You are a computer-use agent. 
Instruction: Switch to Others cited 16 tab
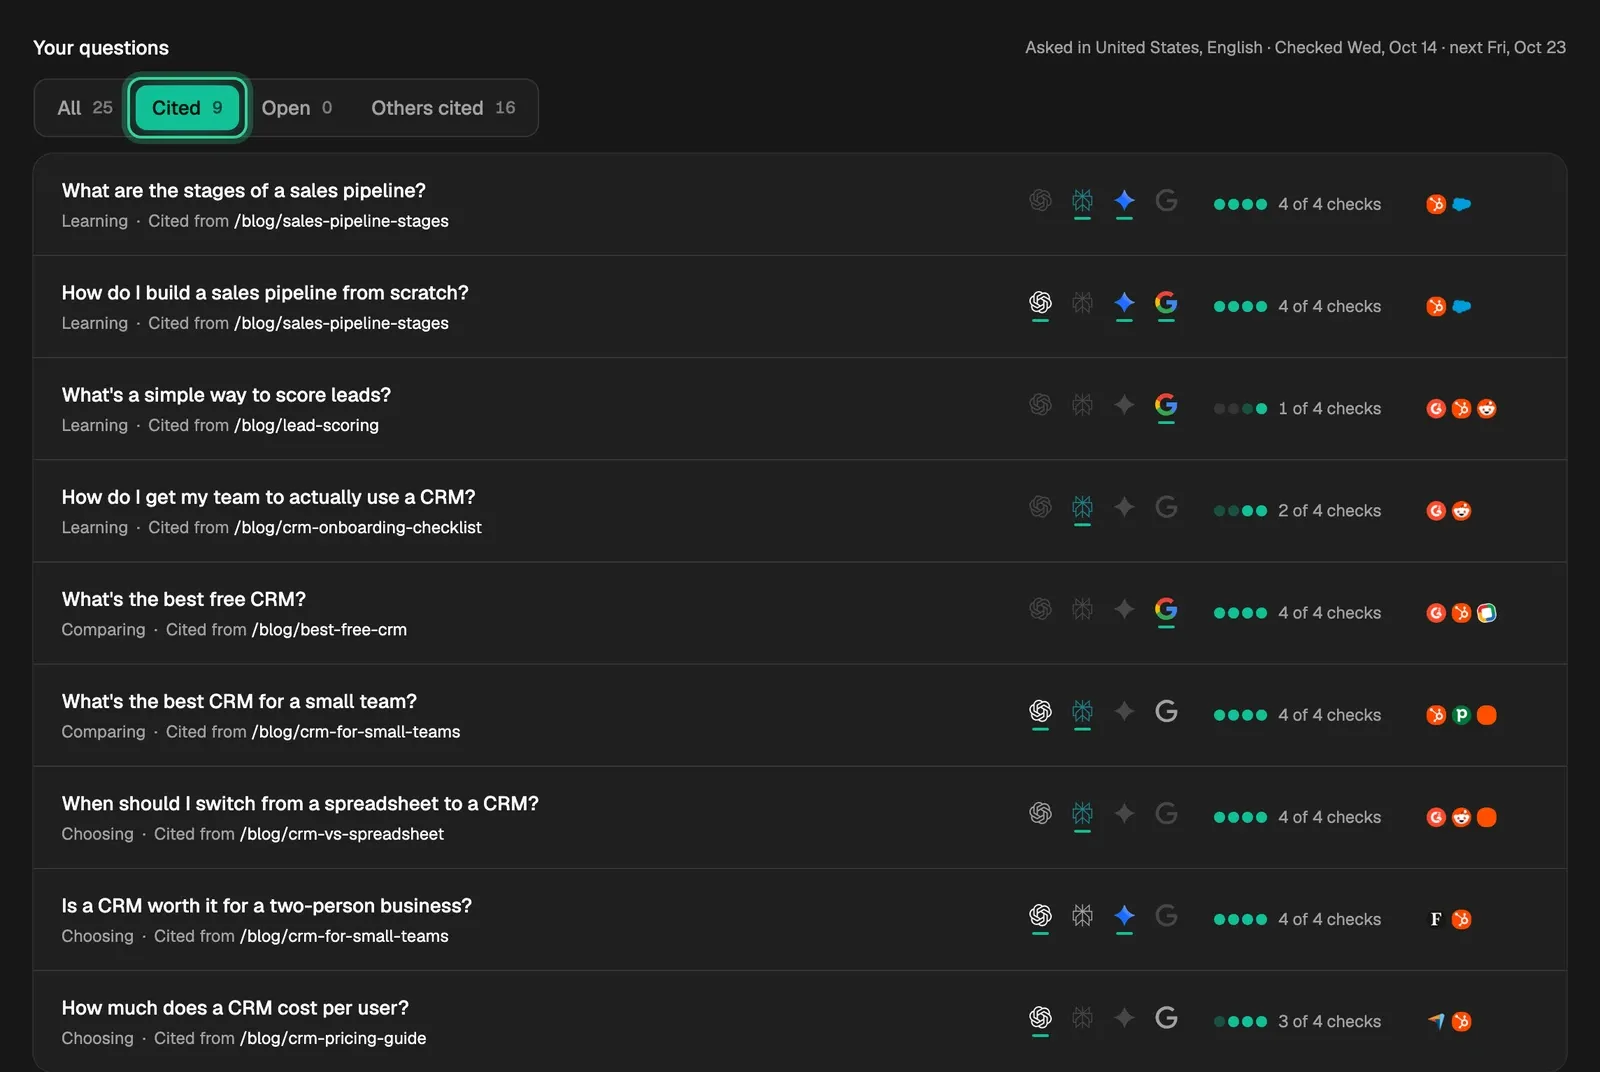pyautogui.click(x=443, y=108)
